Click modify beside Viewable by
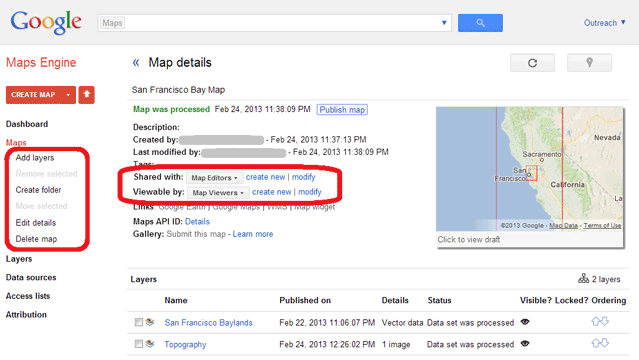The width and height of the screenshot is (639, 360). tap(310, 192)
